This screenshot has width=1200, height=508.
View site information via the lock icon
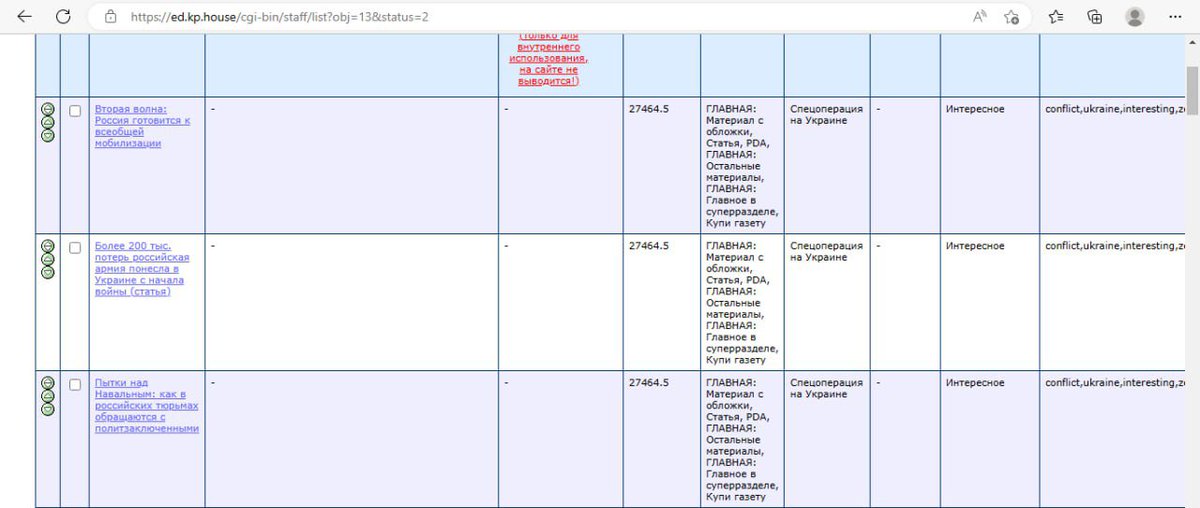pyautogui.click(x=111, y=17)
